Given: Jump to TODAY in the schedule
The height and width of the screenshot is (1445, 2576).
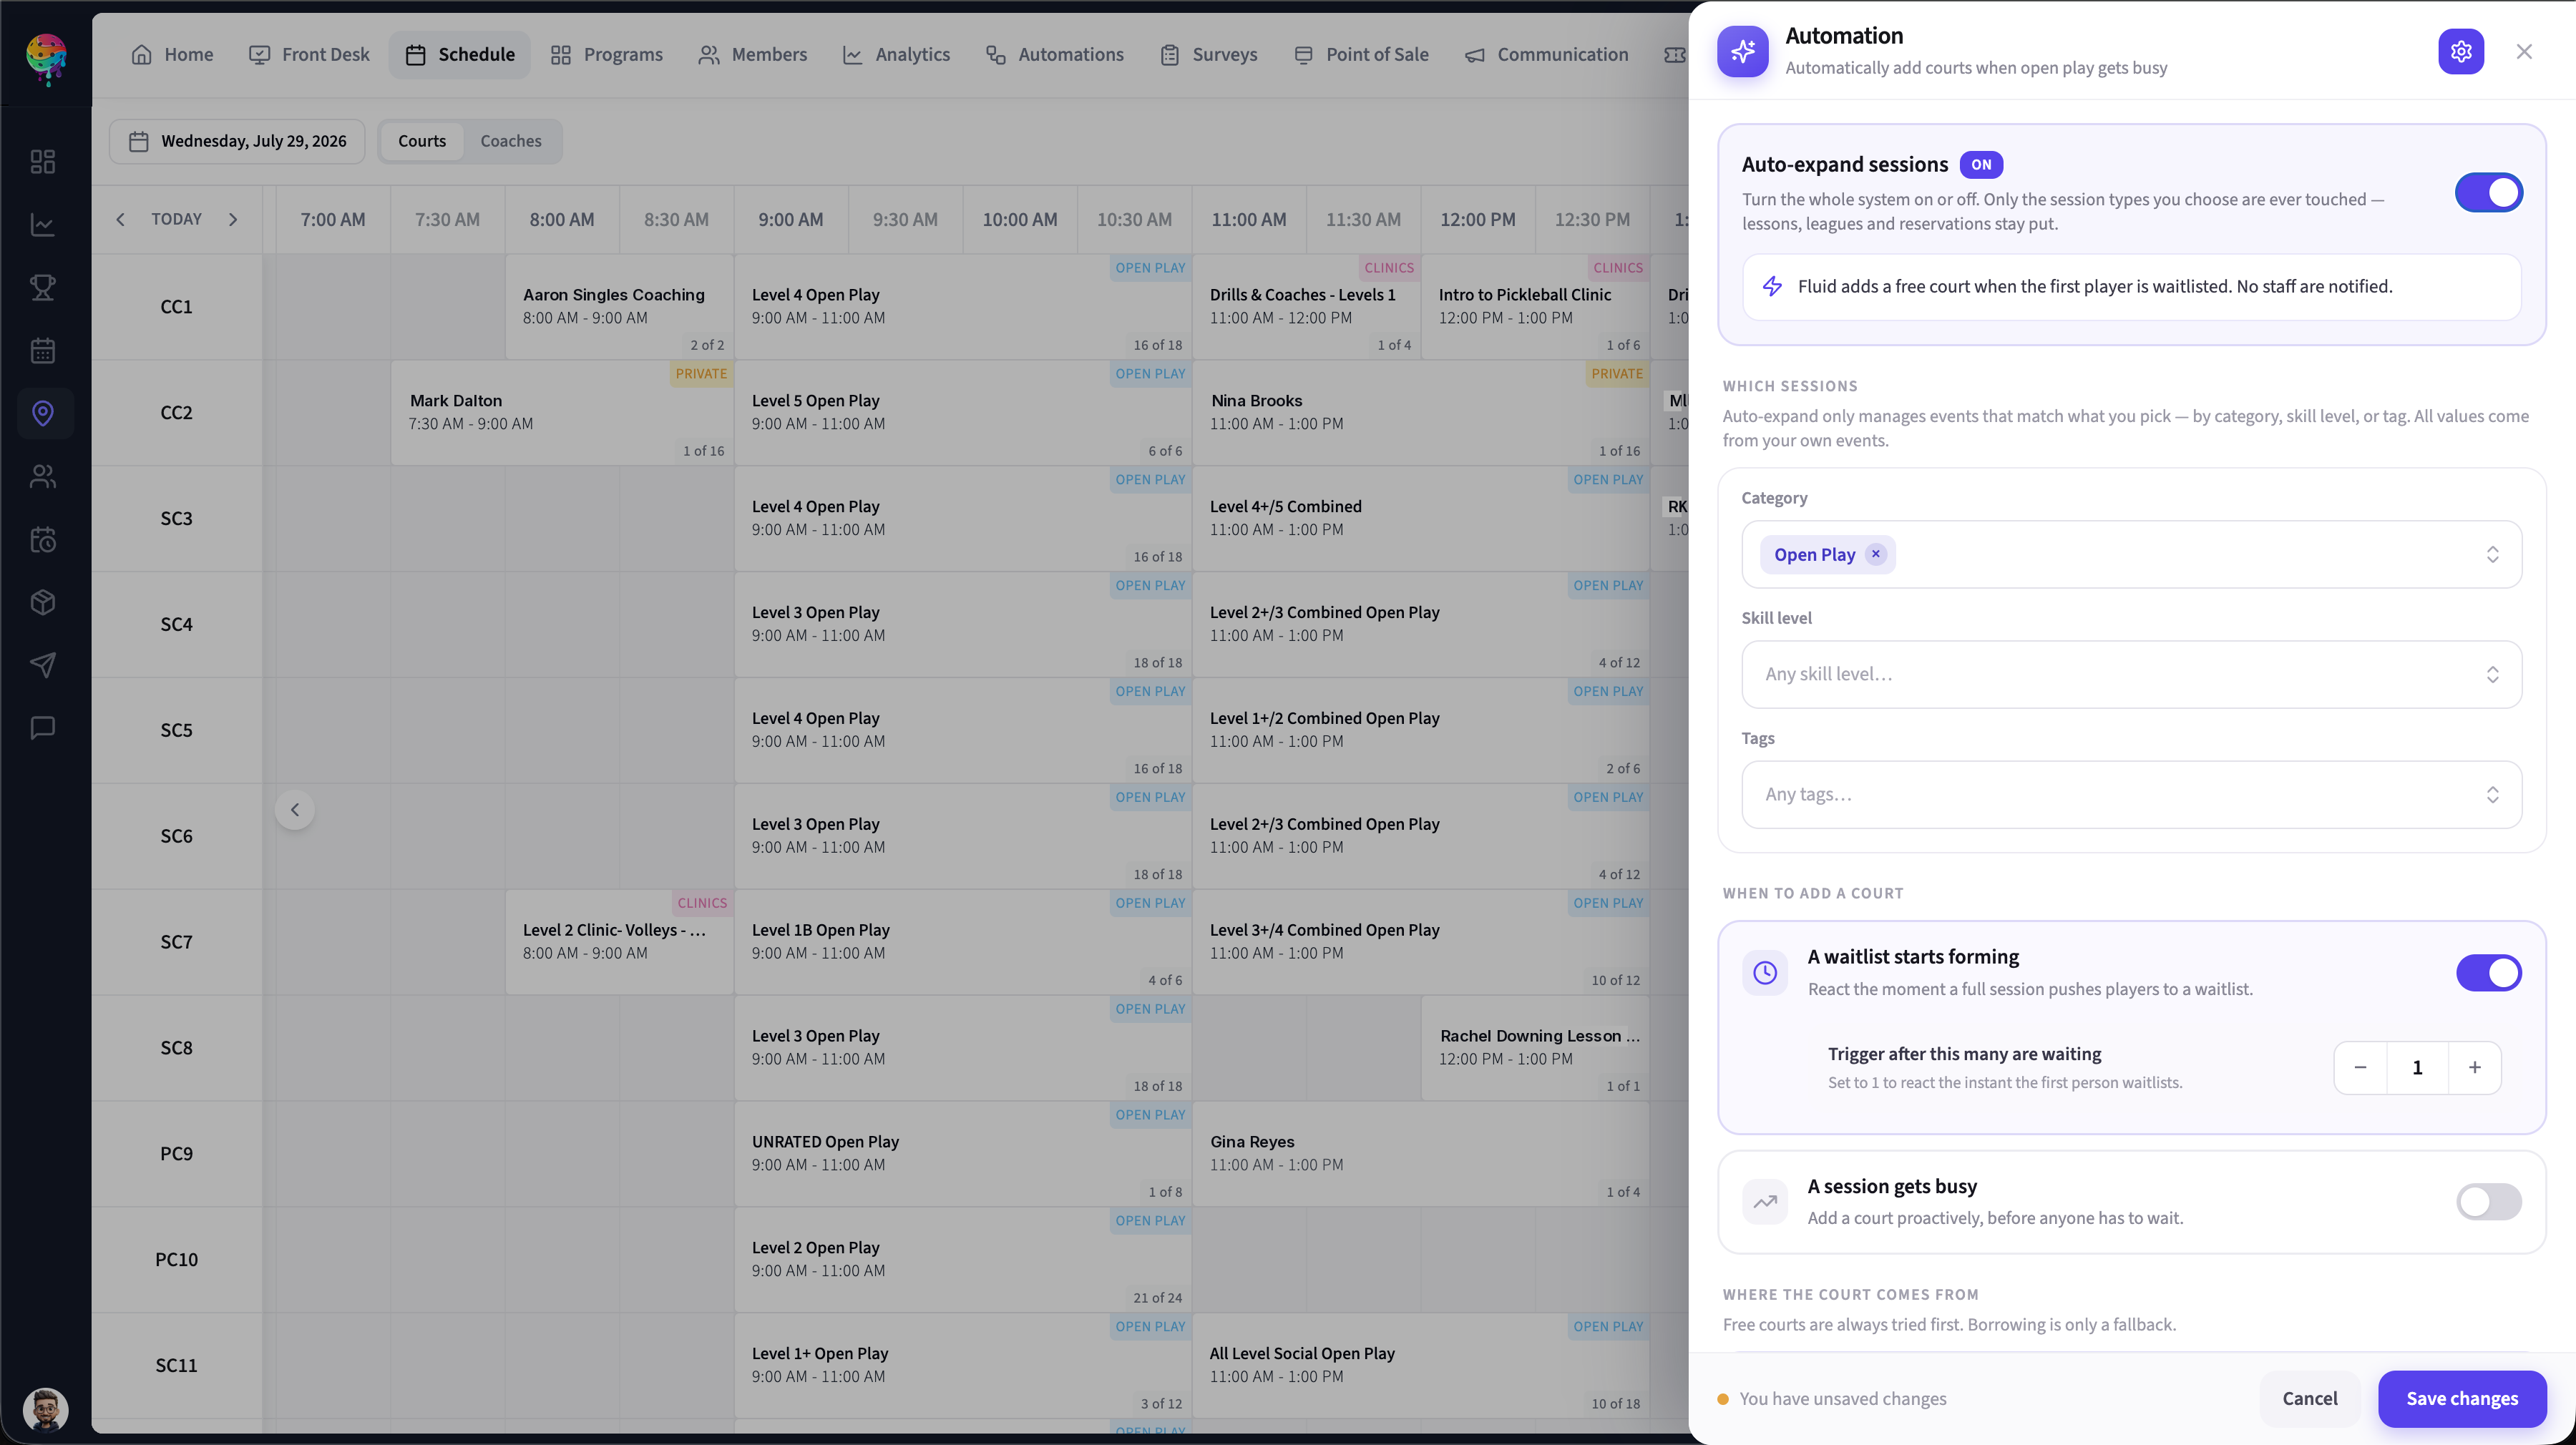Looking at the screenshot, I should click(176, 219).
